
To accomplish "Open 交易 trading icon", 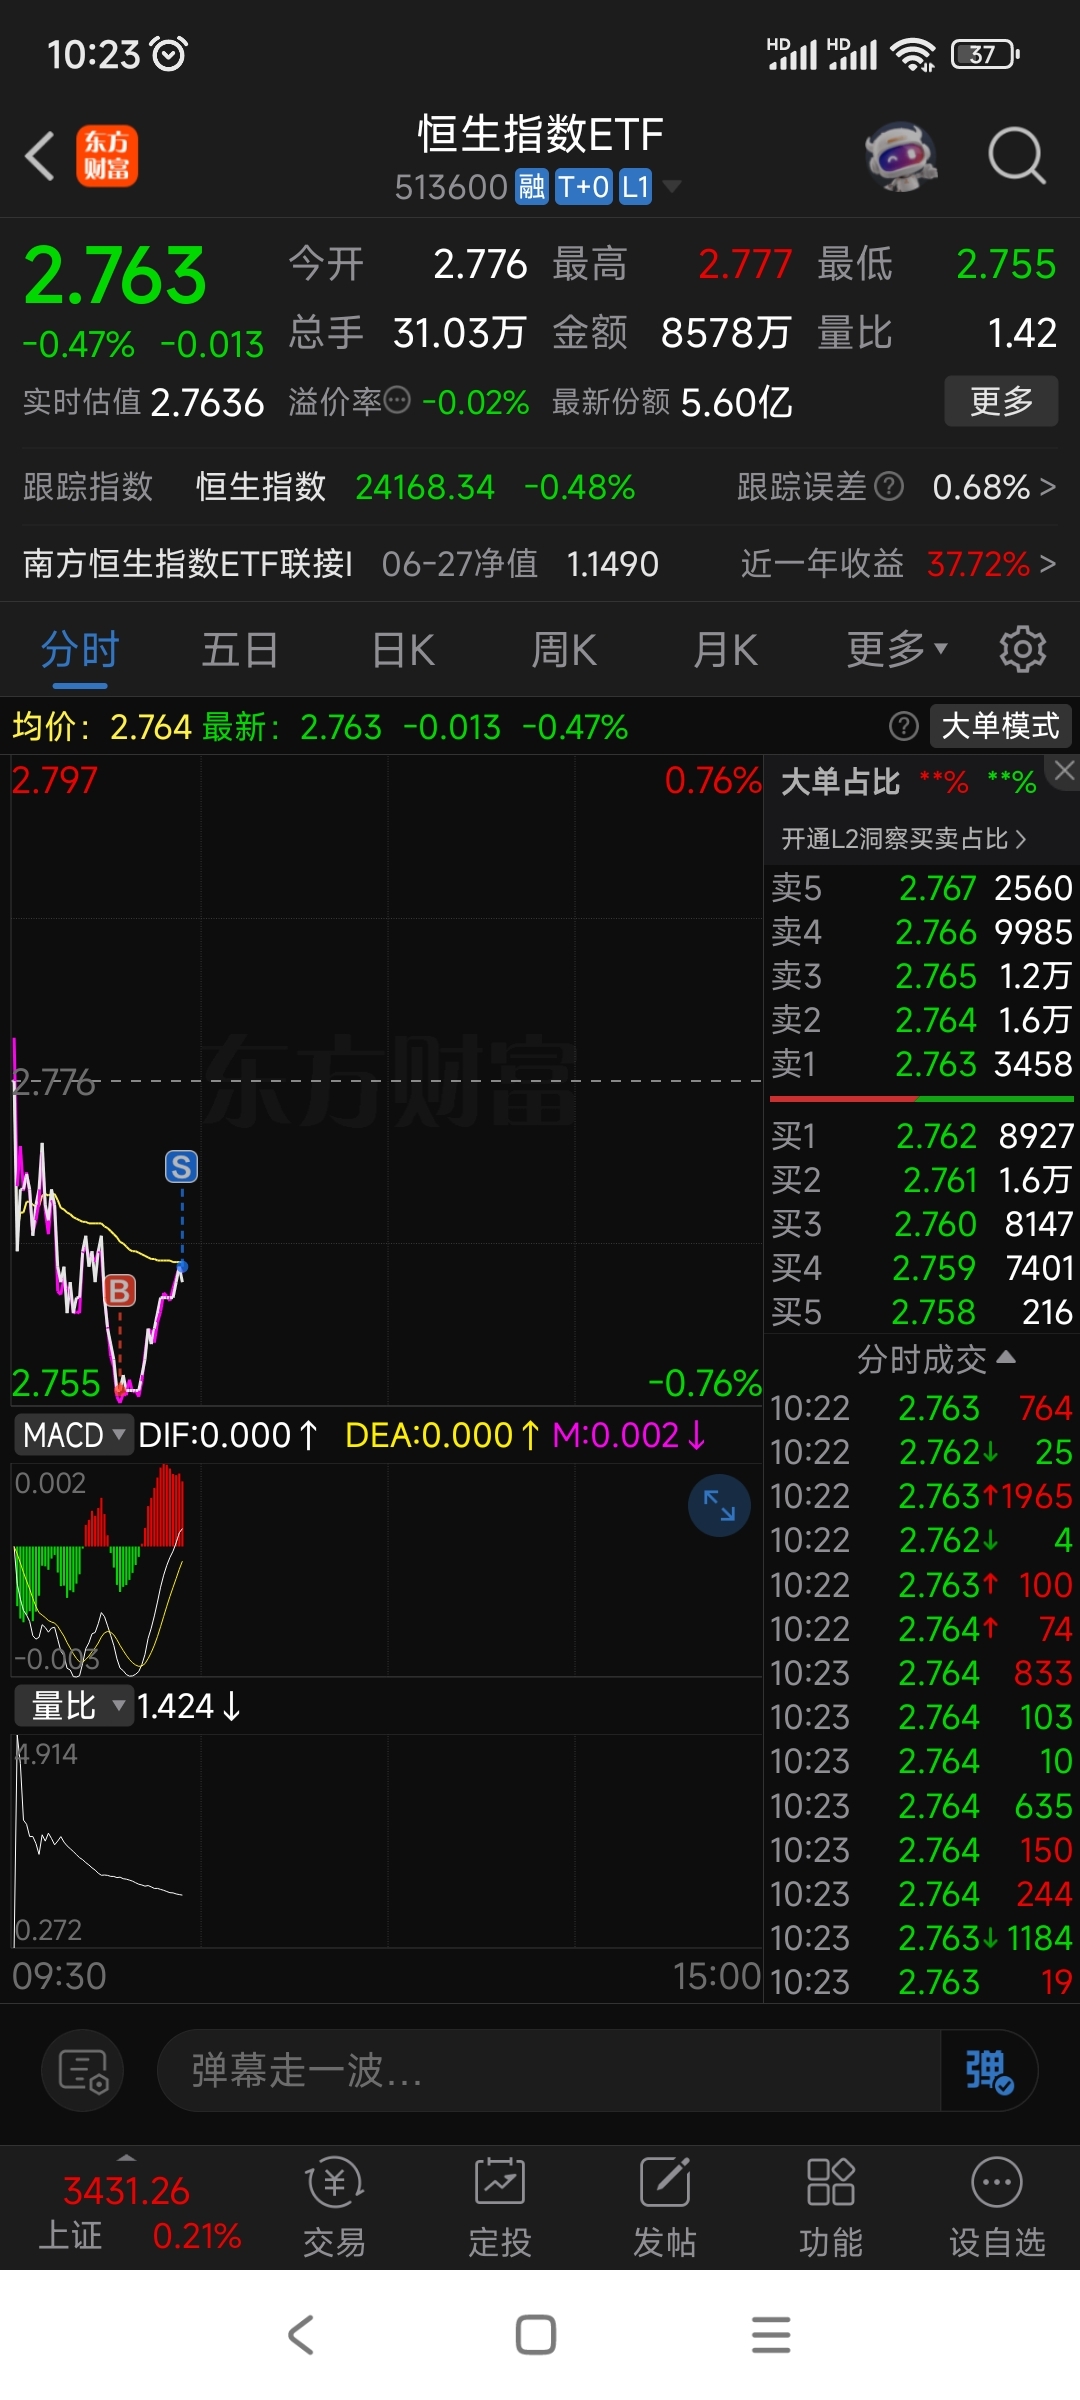I will (x=334, y=2207).
